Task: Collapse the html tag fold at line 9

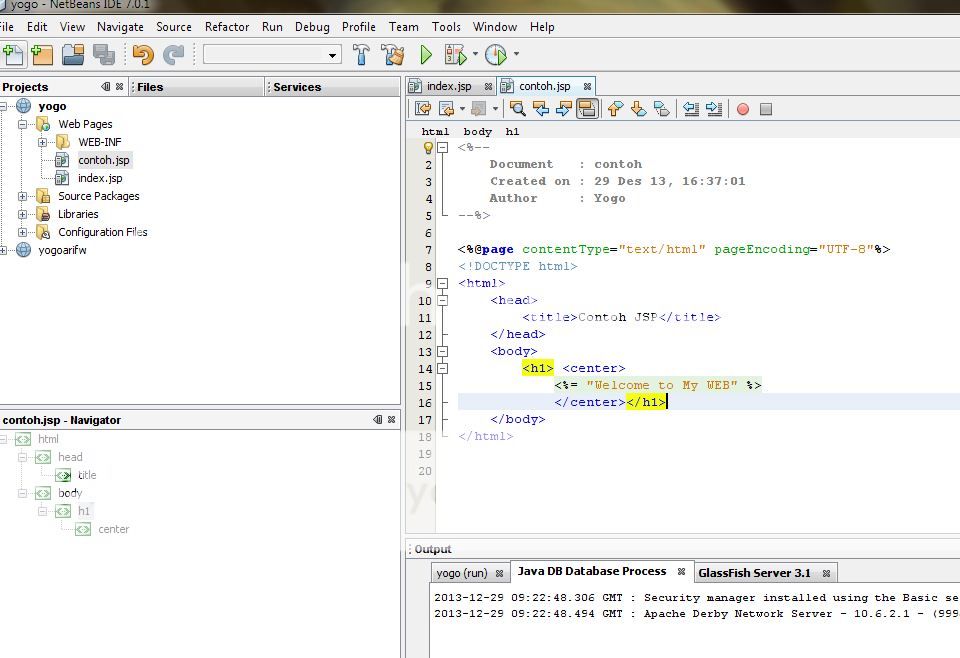Action: coord(442,283)
